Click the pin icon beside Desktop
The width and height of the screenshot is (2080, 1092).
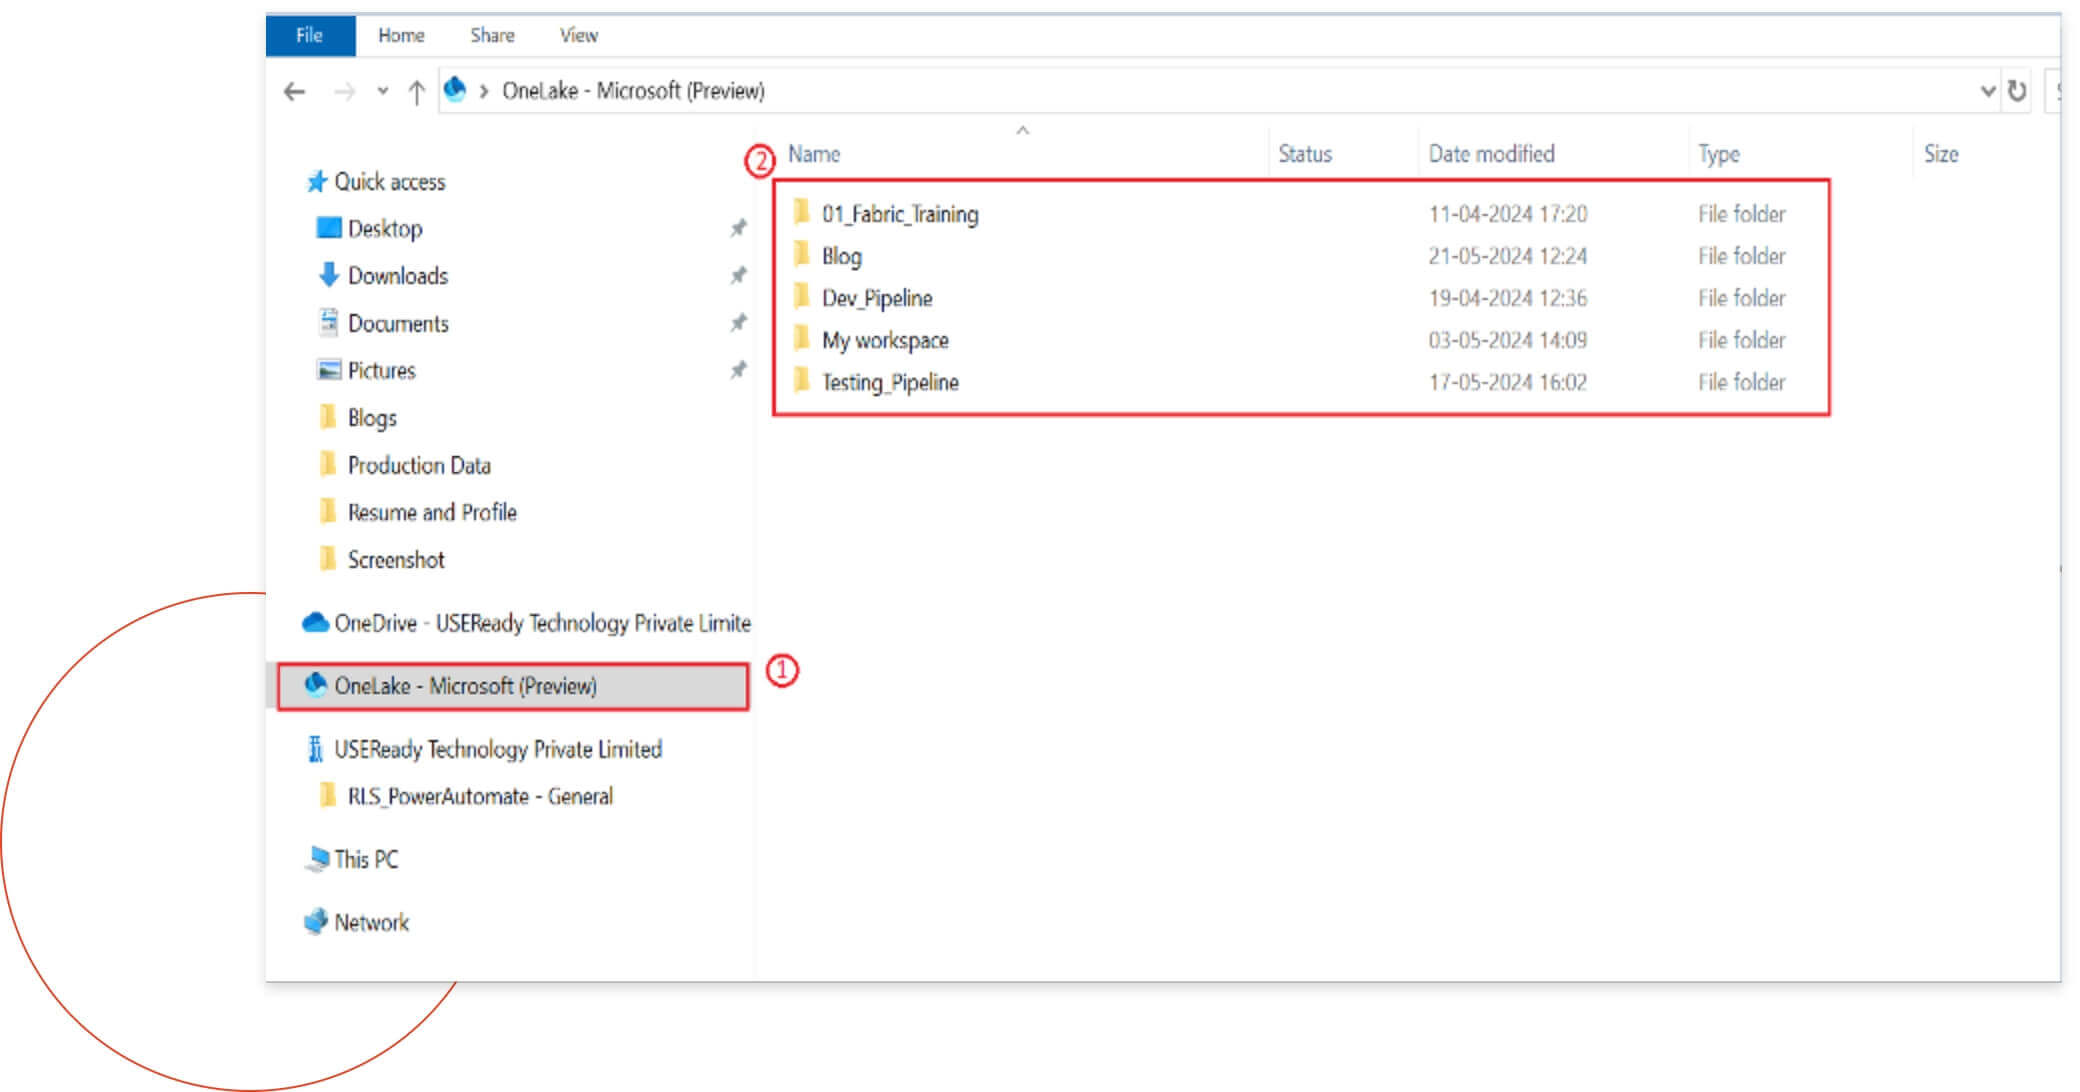[738, 228]
